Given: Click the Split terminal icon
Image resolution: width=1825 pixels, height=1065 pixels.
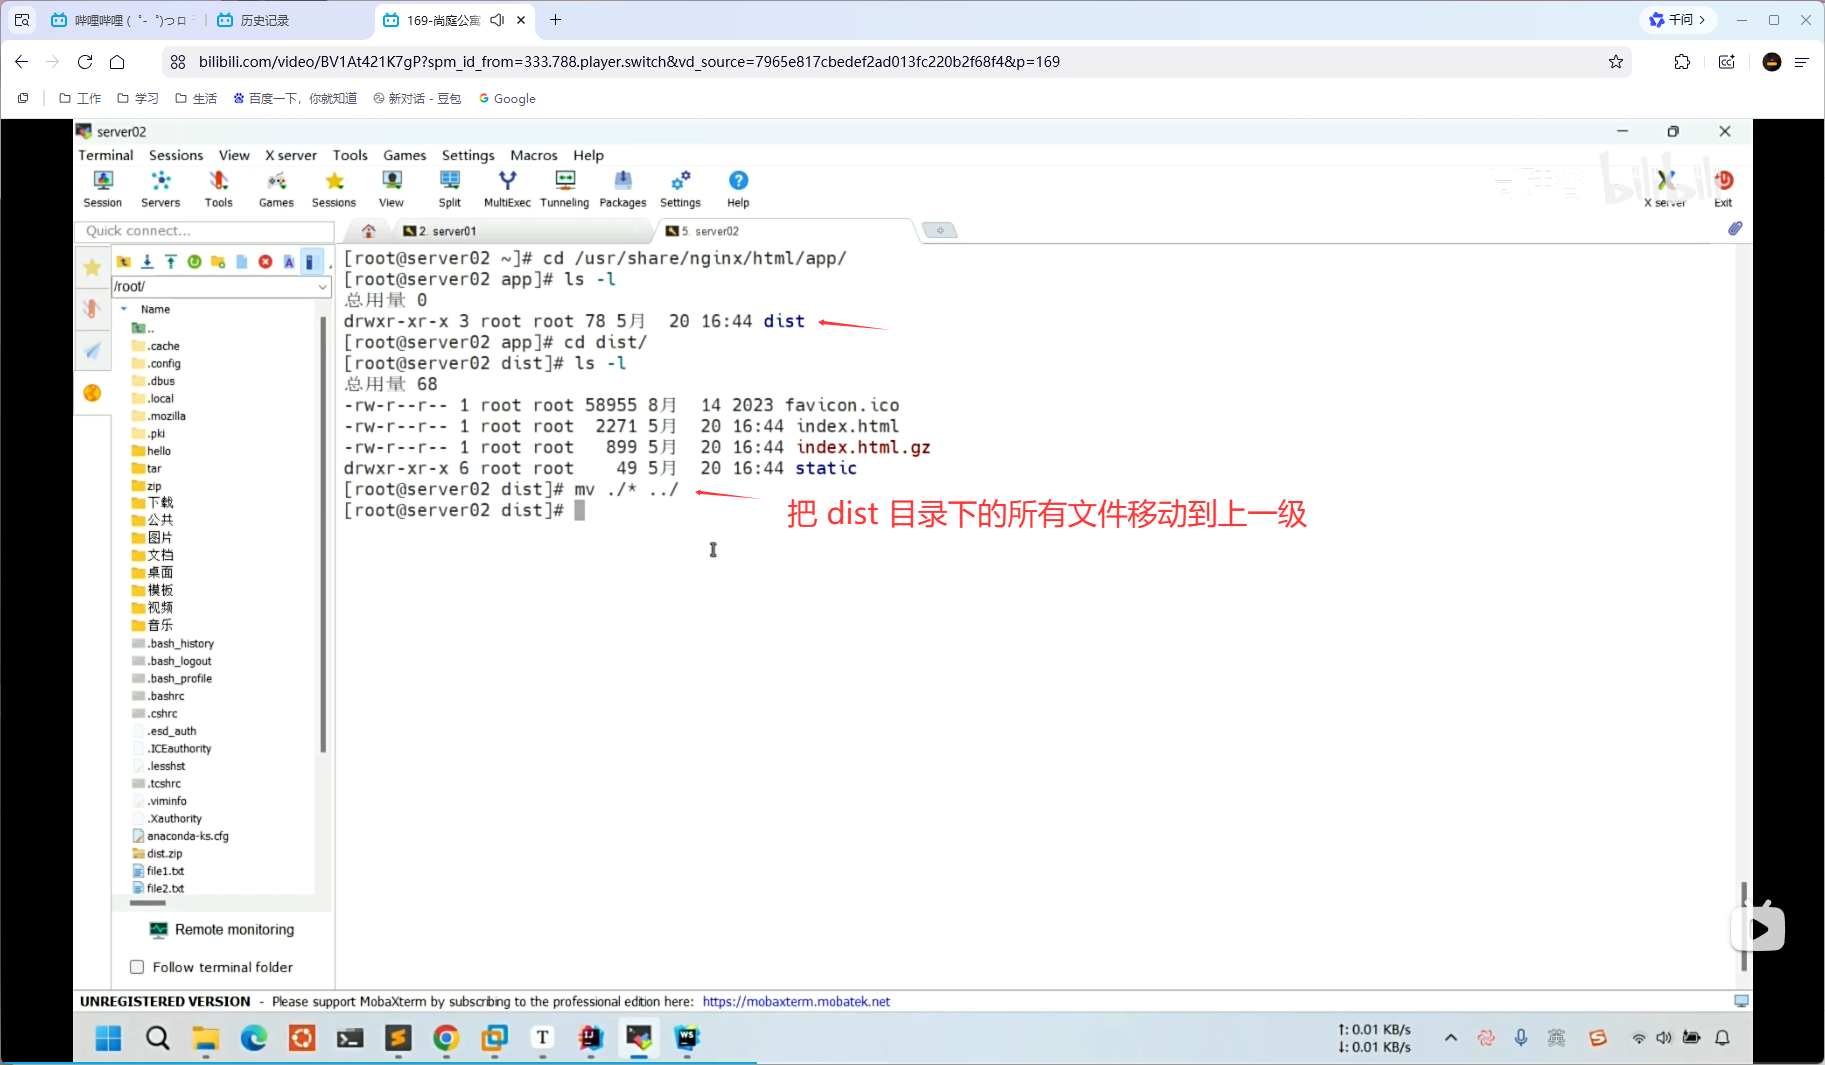Looking at the screenshot, I should pos(450,189).
